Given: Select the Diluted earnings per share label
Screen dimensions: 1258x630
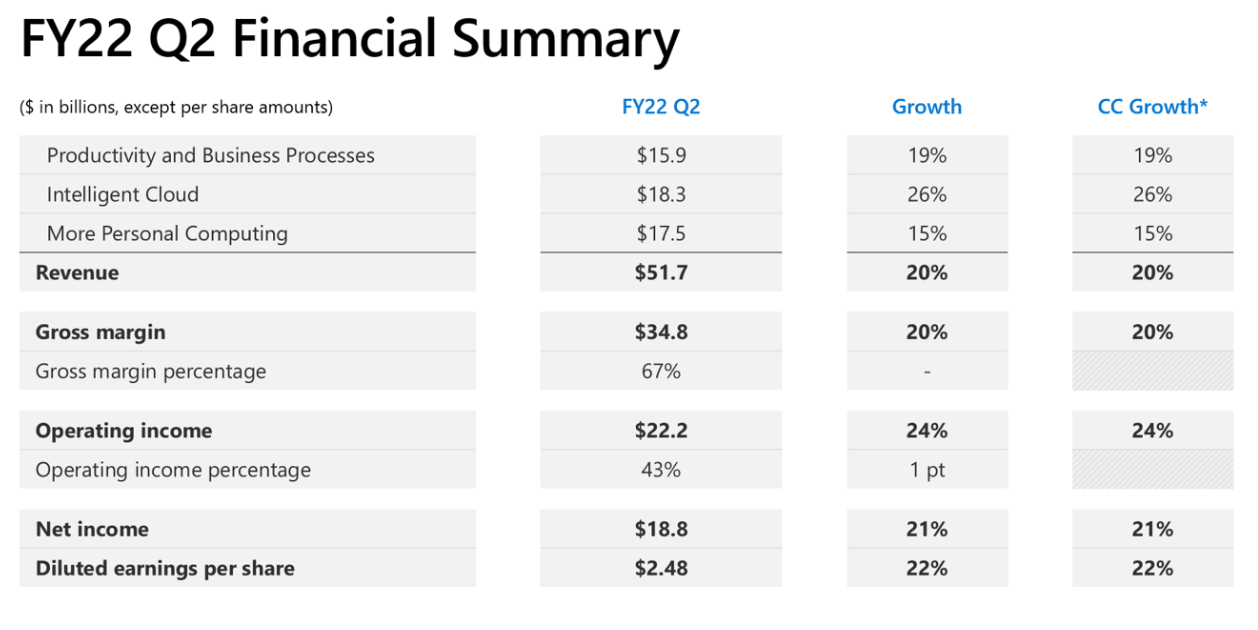Looking at the screenshot, I should click(165, 569).
